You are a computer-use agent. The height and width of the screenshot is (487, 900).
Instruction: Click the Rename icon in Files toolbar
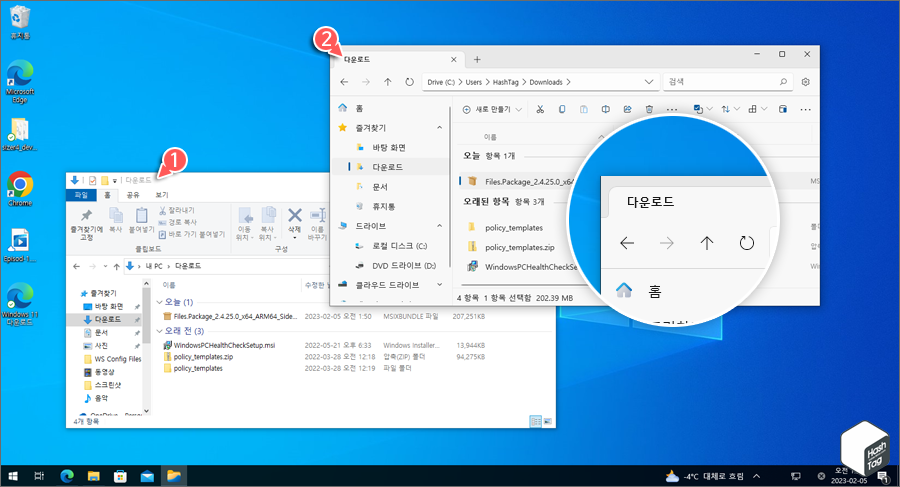coord(606,109)
